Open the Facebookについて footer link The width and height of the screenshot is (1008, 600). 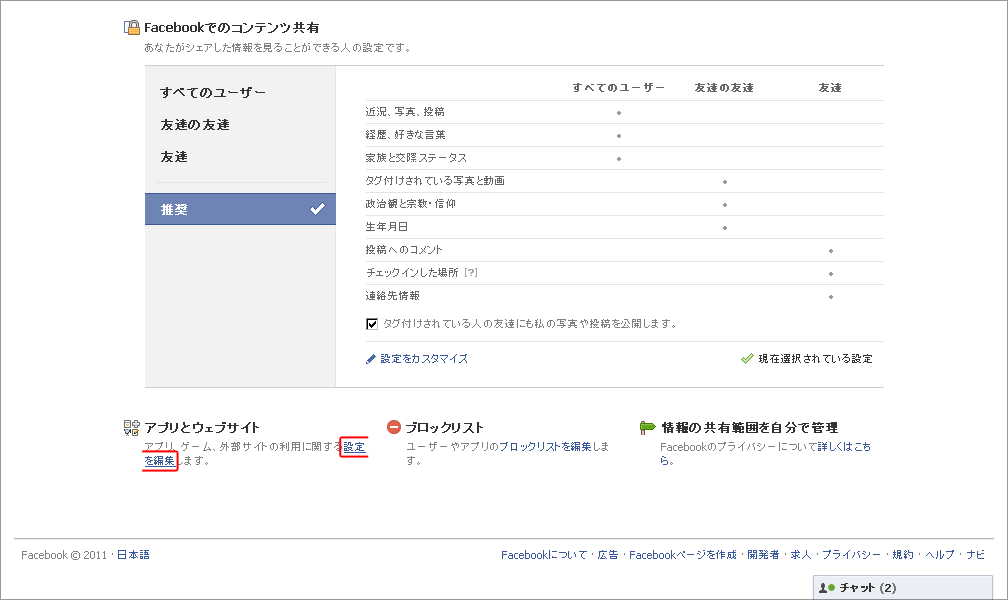pos(544,555)
